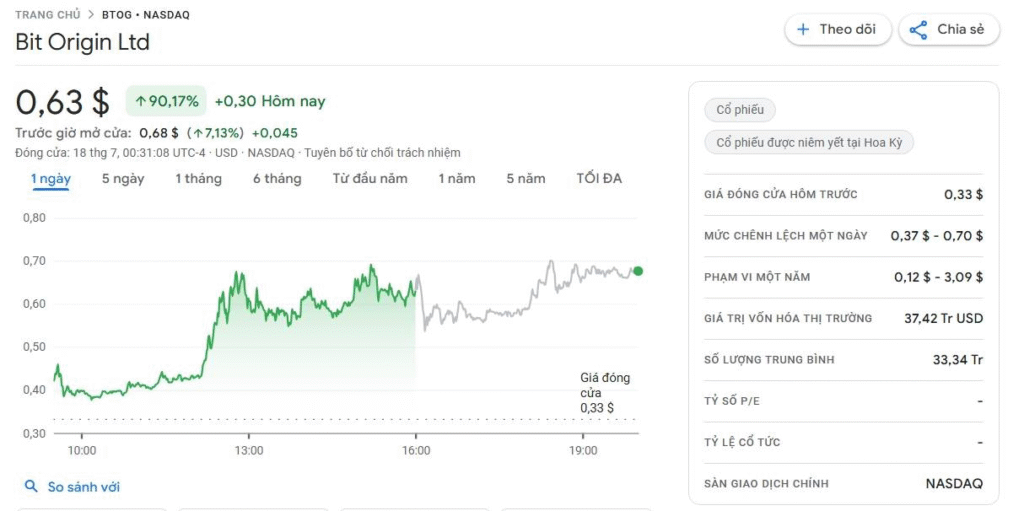
Task: Click the 10:00 time axis label
Action: coord(82,451)
